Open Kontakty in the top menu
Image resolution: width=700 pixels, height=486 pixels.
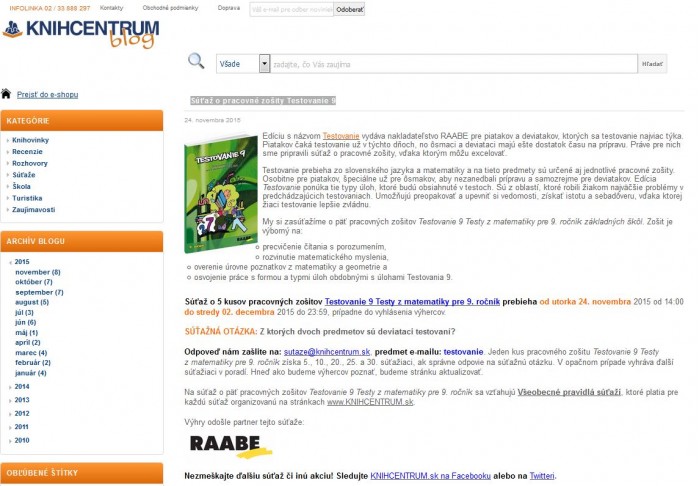coord(112,8)
